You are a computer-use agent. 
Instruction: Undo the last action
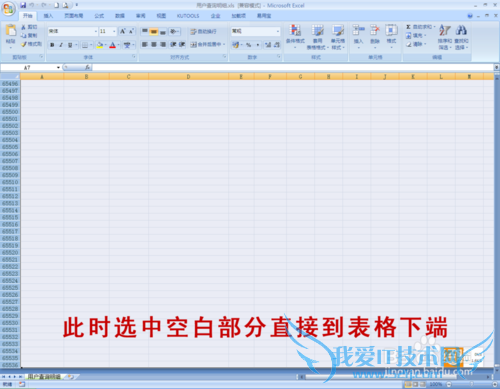pos(32,5)
